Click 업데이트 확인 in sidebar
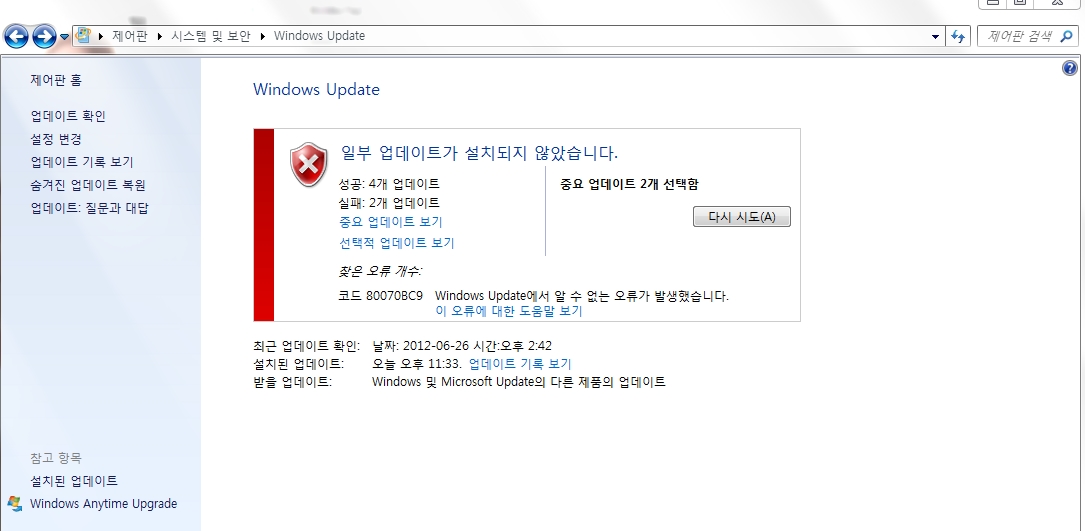Image resolution: width=1085 pixels, height=531 pixels. click(68, 116)
